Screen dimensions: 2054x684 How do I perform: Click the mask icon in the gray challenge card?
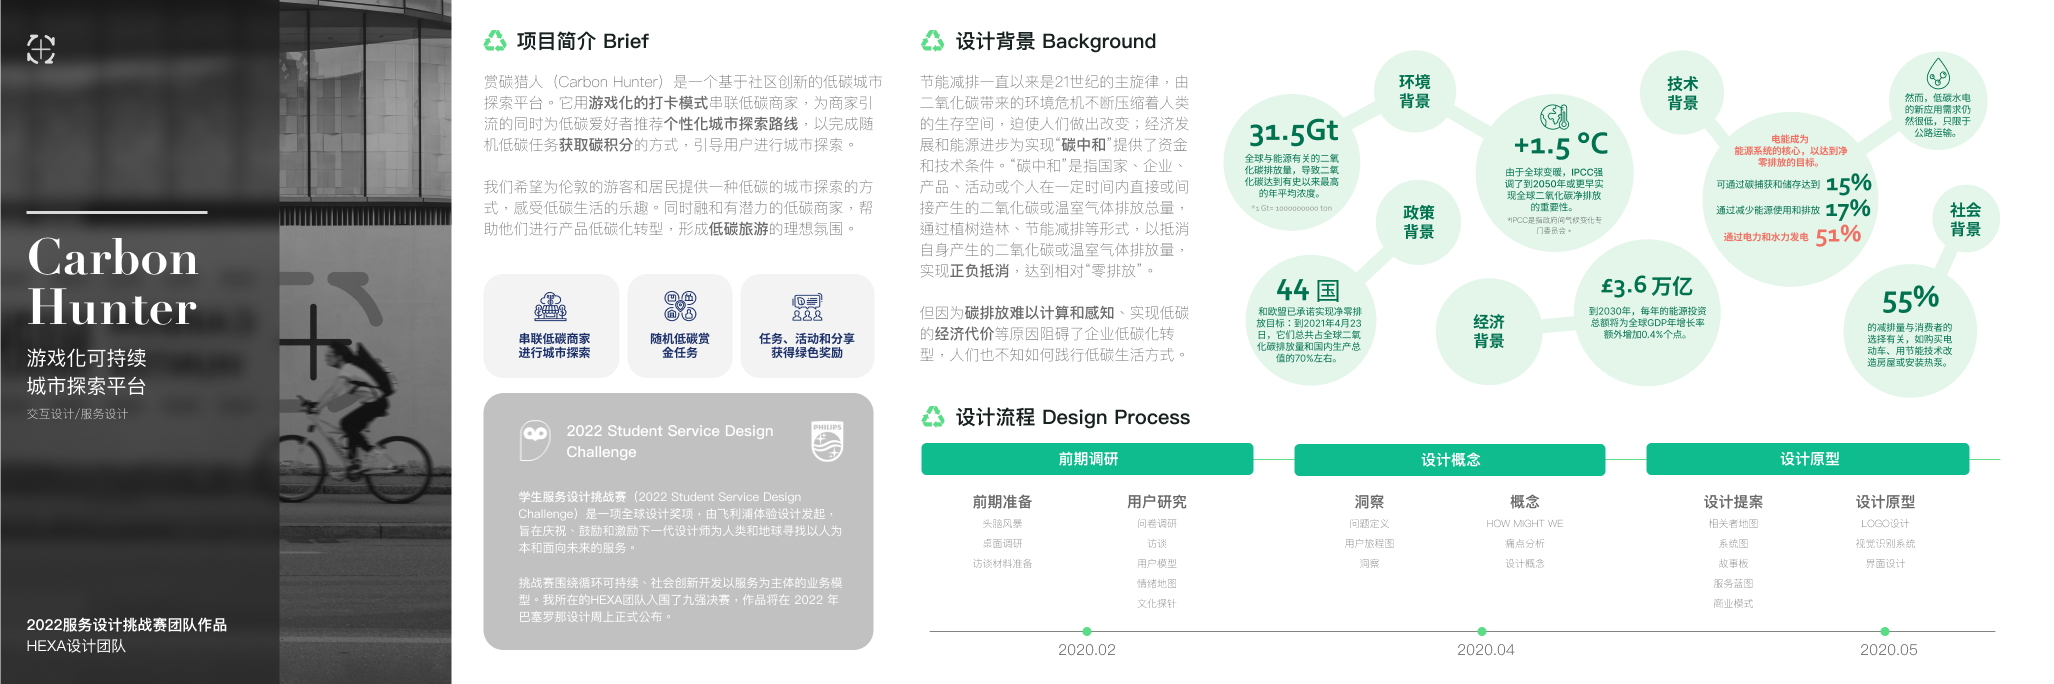536,440
